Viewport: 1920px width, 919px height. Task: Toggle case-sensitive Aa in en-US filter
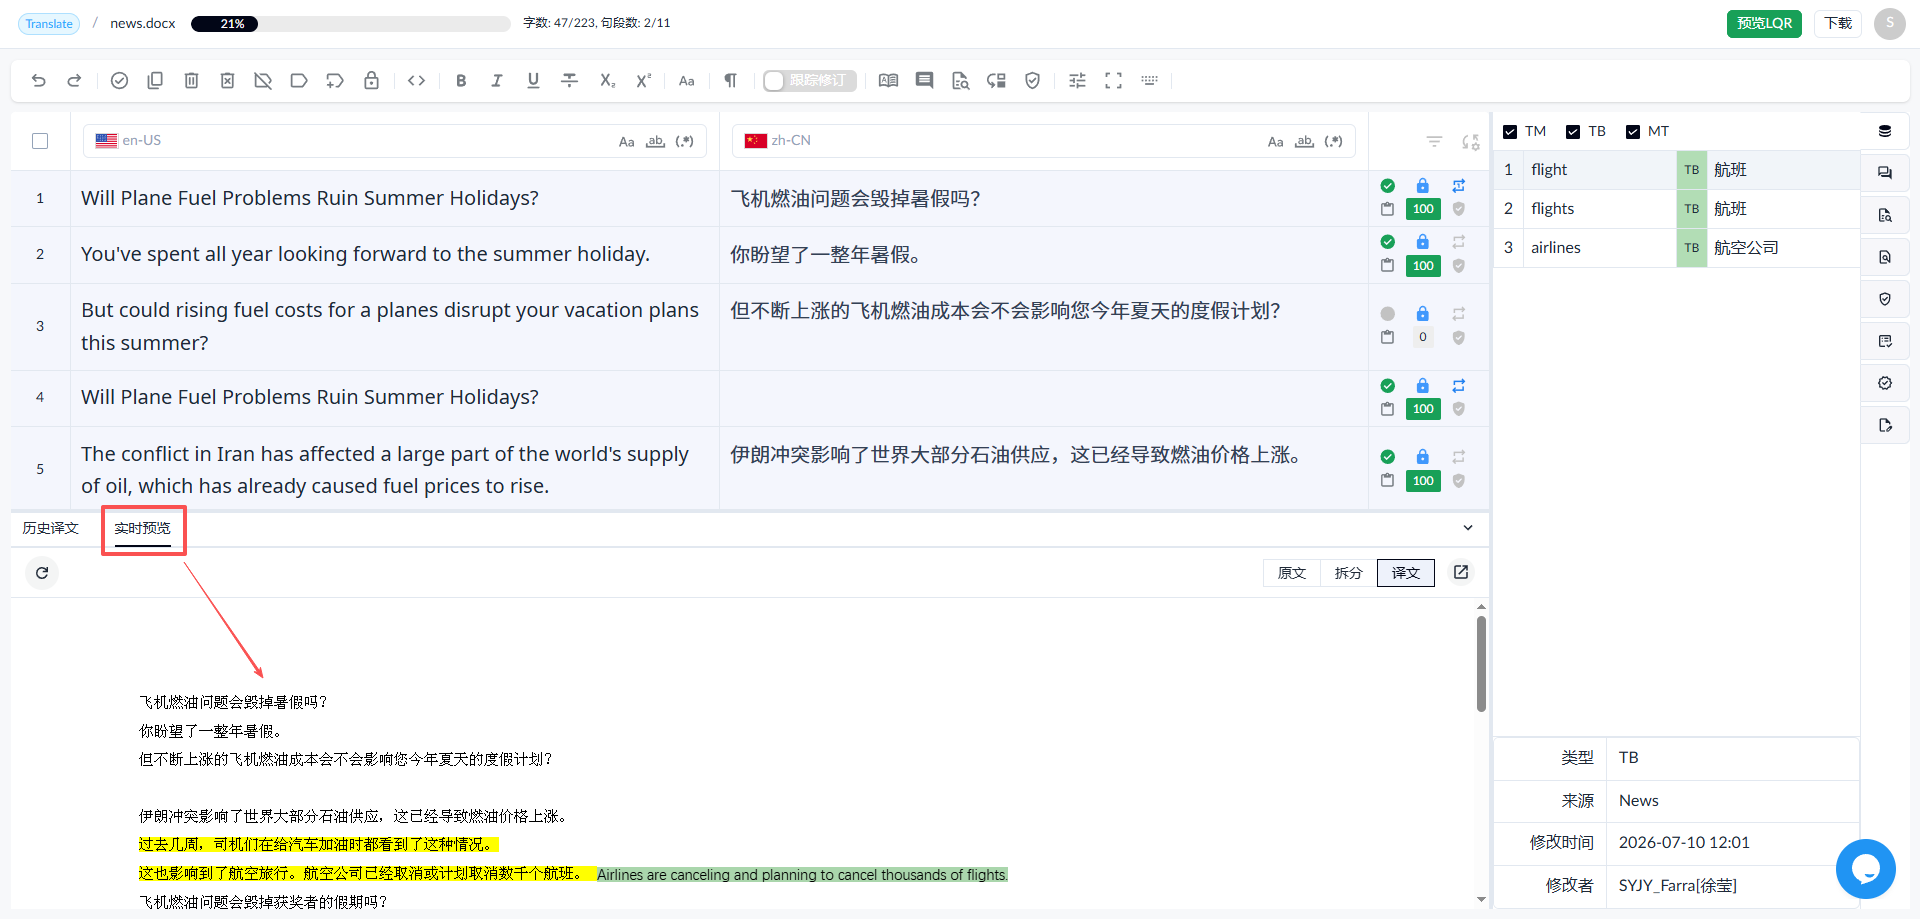[x=626, y=142]
